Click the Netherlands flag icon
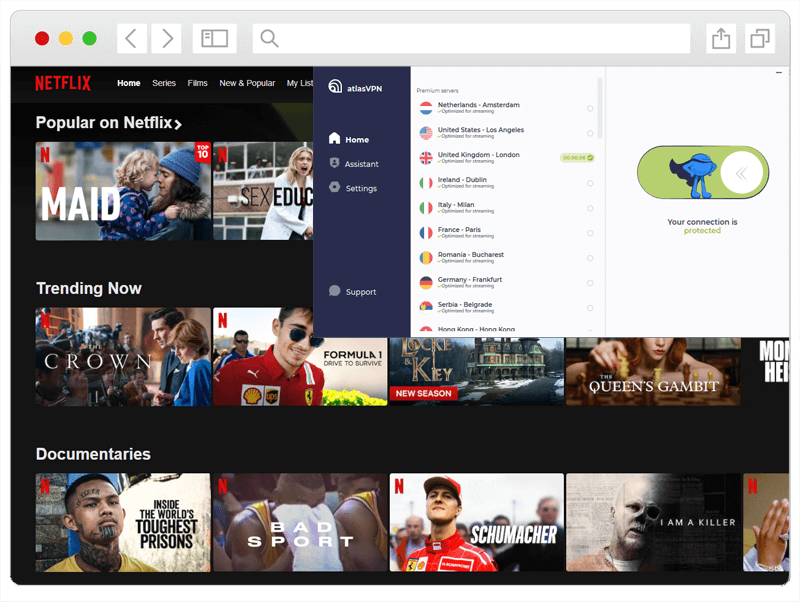Viewport: 800px width, 602px height. click(x=426, y=108)
